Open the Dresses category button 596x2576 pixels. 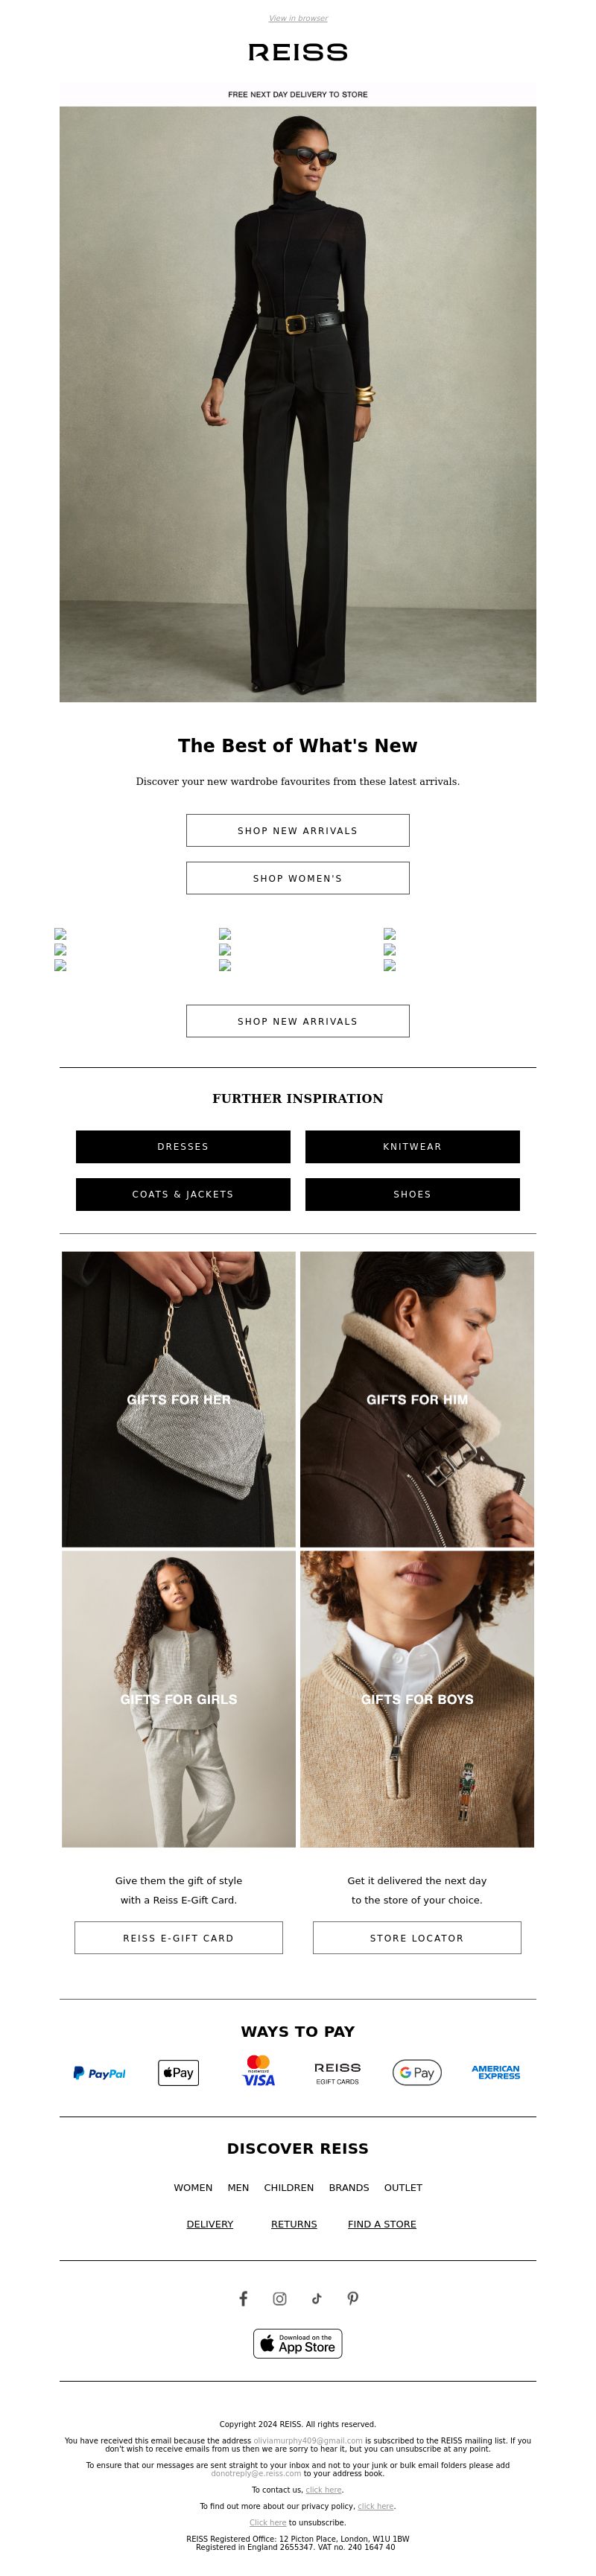(183, 1146)
